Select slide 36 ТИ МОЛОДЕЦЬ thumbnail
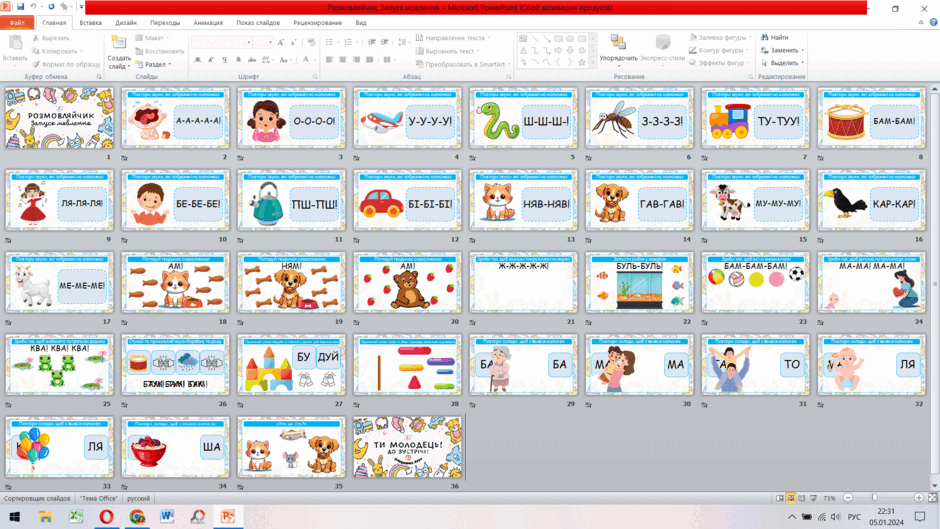Viewport: 940px width, 529px height. [x=407, y=447]
